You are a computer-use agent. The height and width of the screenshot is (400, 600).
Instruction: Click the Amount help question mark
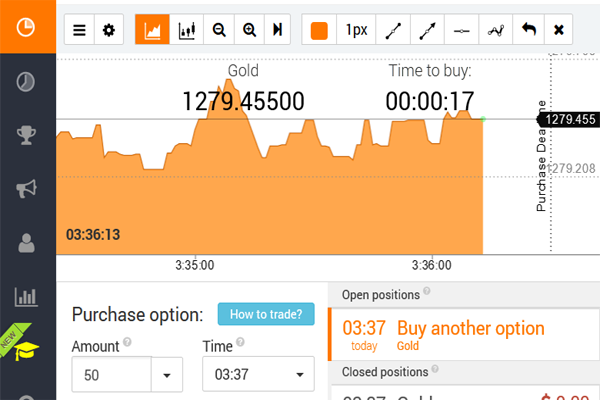pyautogui.click(x=127, y=341)
